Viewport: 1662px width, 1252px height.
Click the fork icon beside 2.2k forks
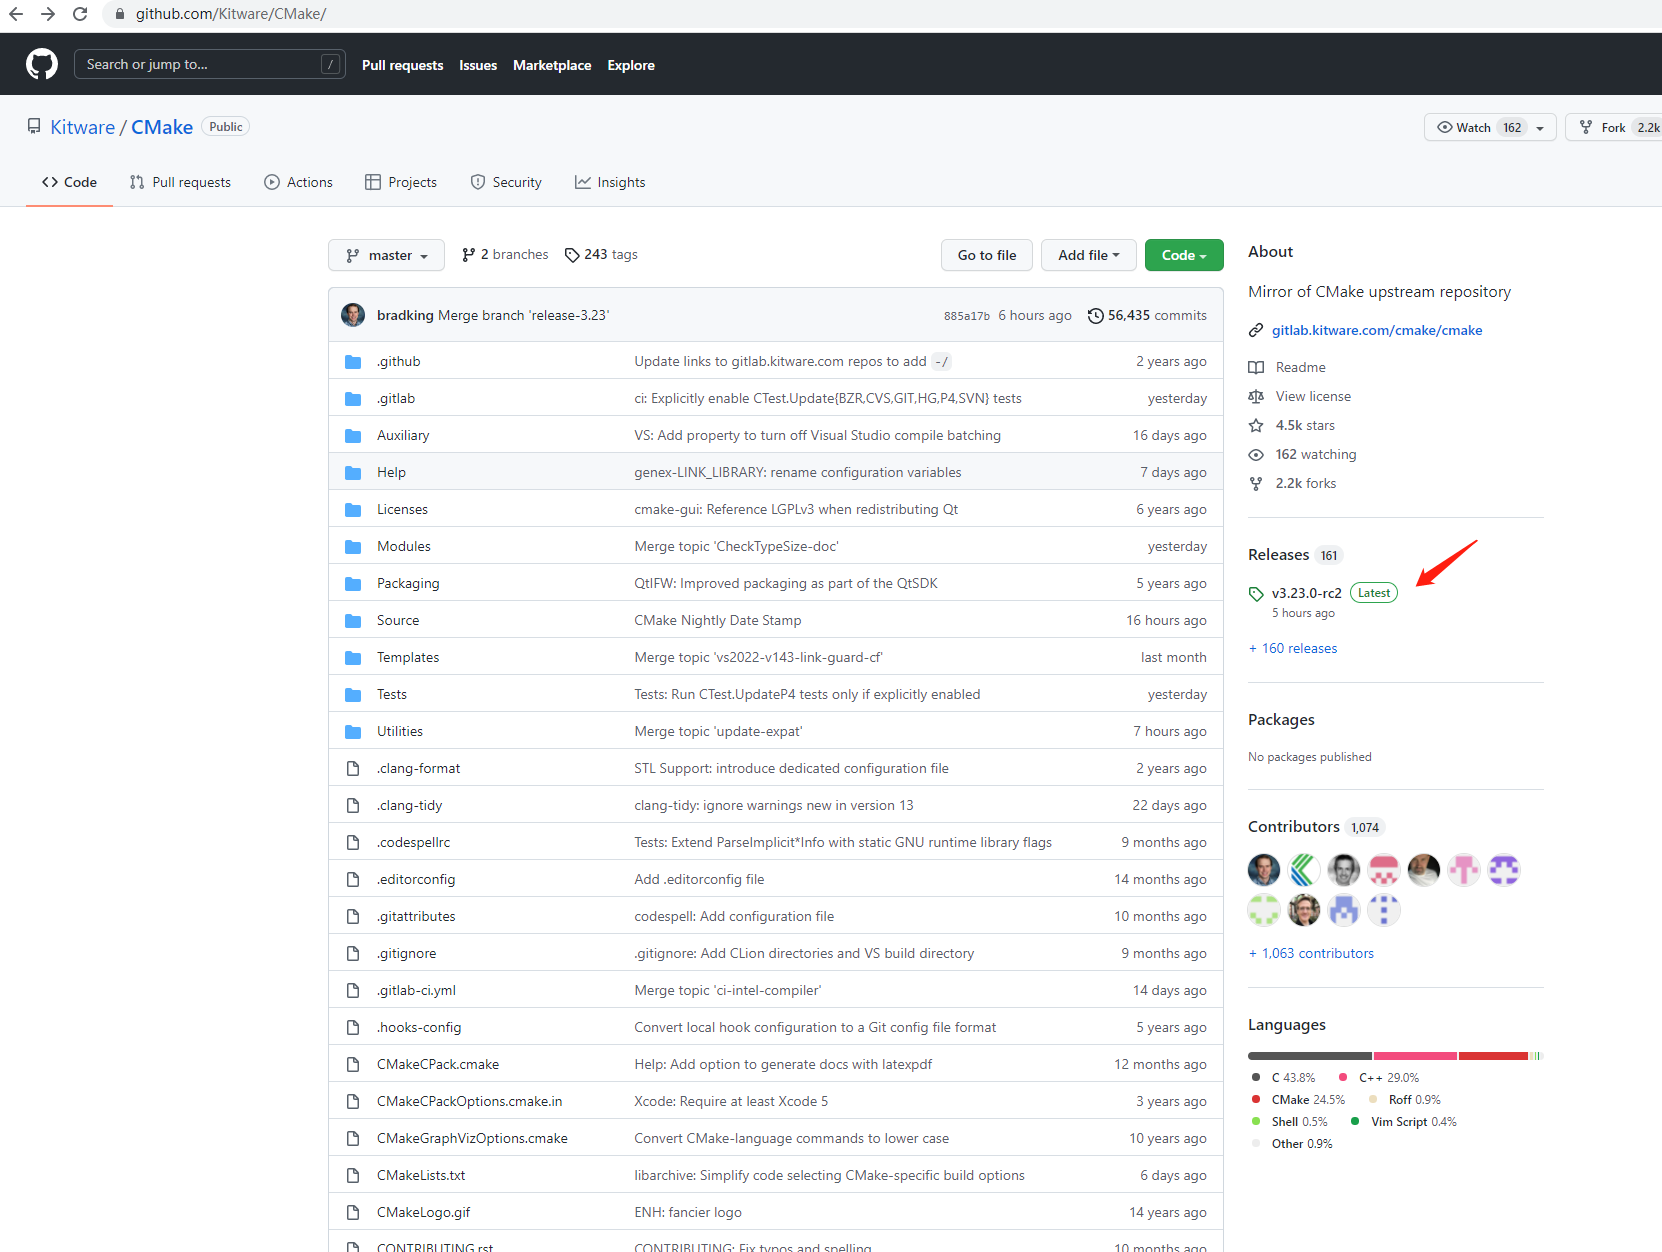[1256, 484]
